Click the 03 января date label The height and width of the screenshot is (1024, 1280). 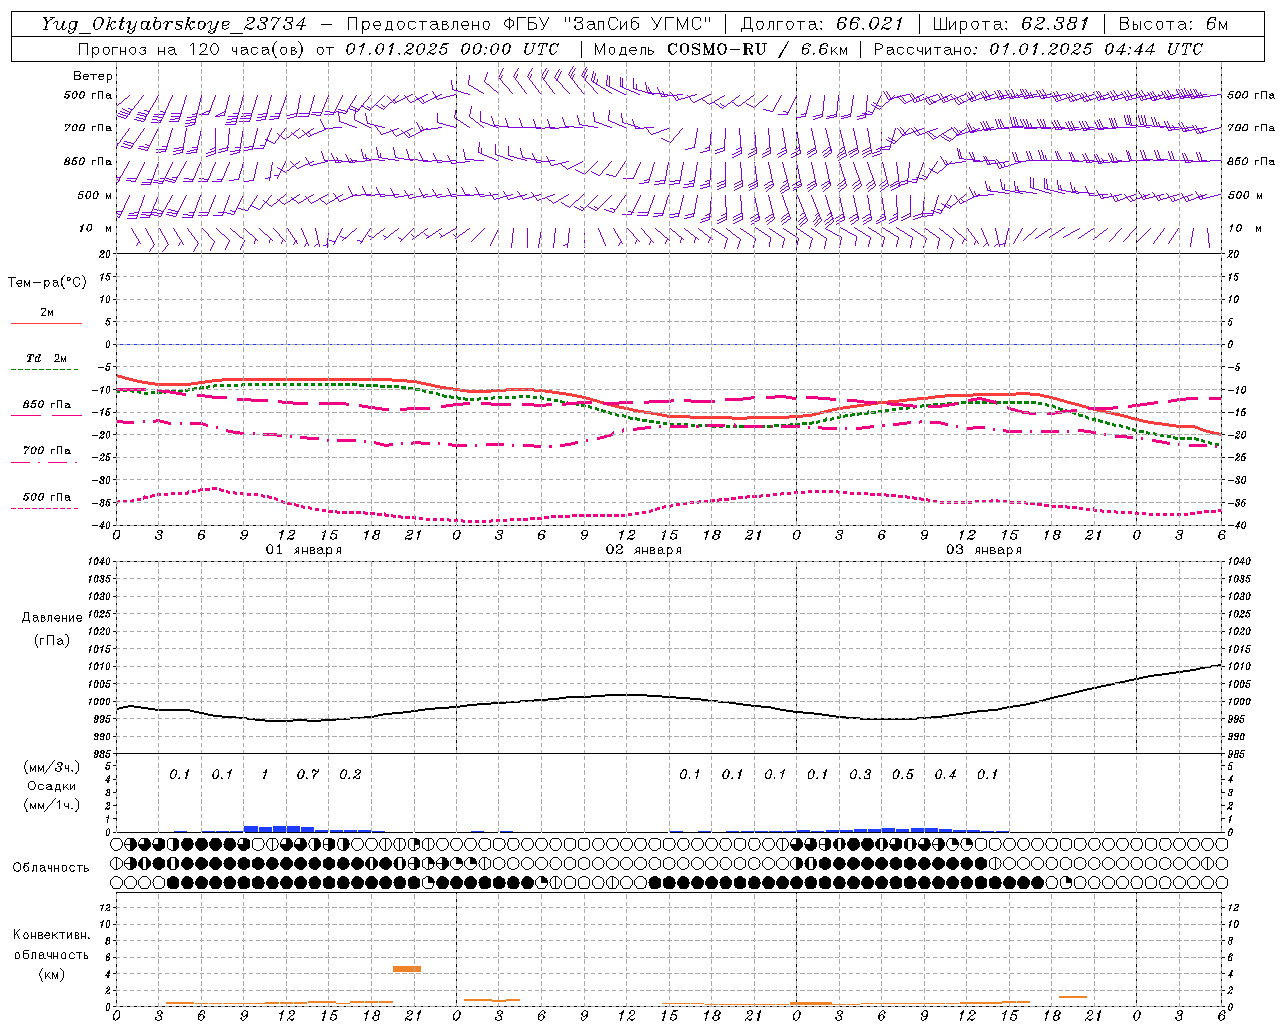(x=984, y=549)
